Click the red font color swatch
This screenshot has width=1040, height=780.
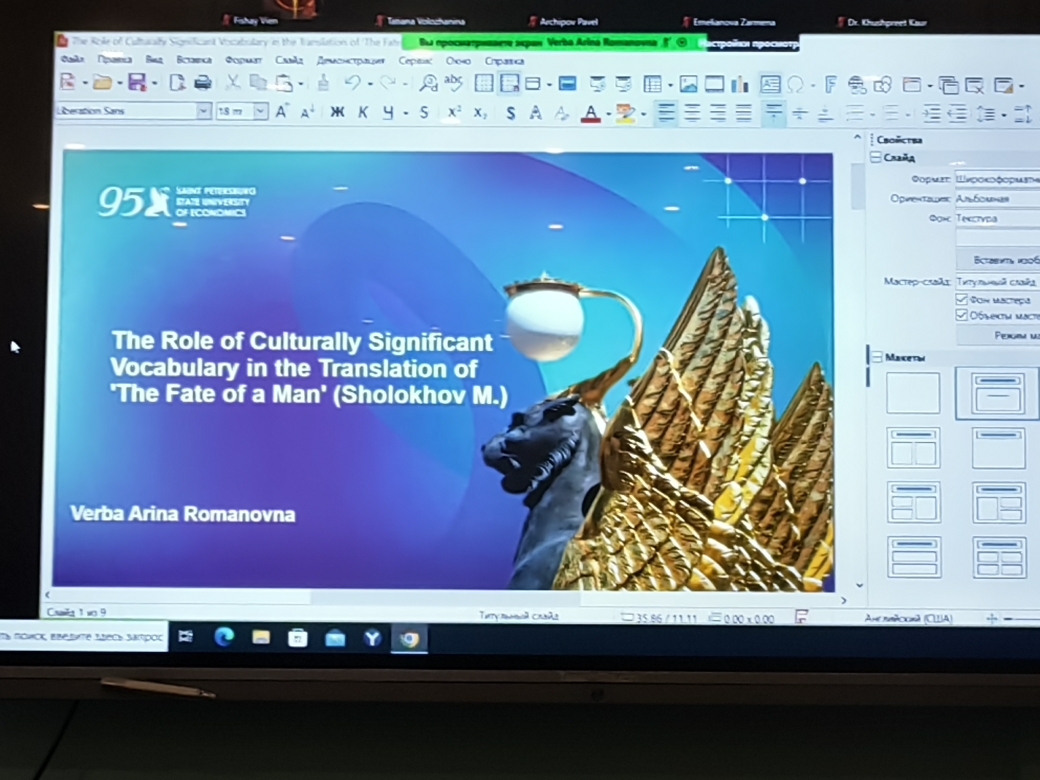591,114
